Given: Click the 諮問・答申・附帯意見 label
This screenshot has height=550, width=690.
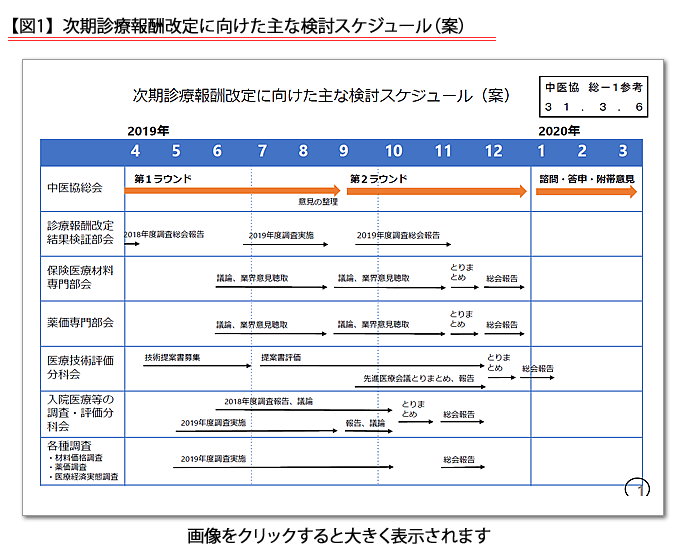Looking at the screenshot, I should tap(587, 179).
